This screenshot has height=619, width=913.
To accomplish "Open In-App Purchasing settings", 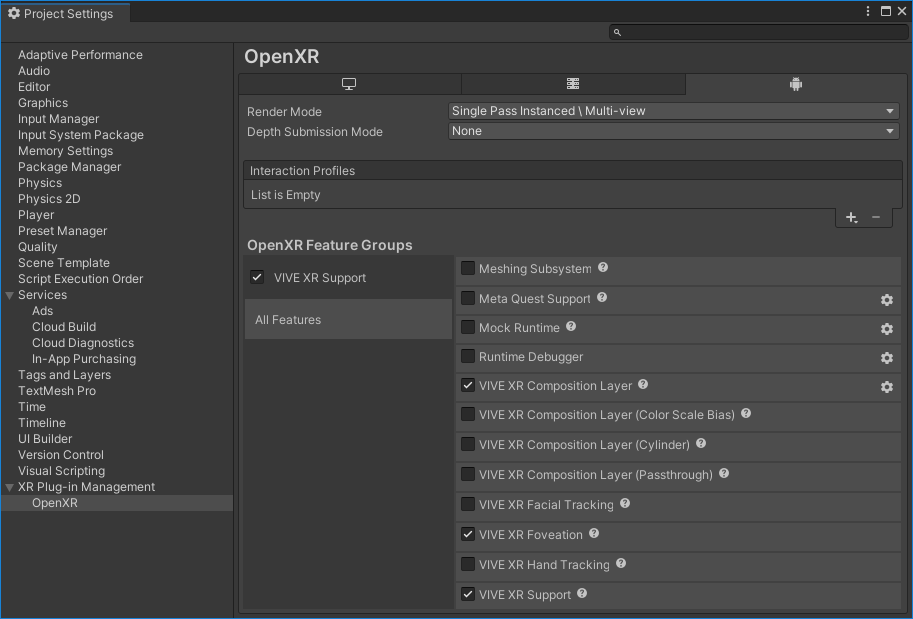I will click(x=84, y=359).
